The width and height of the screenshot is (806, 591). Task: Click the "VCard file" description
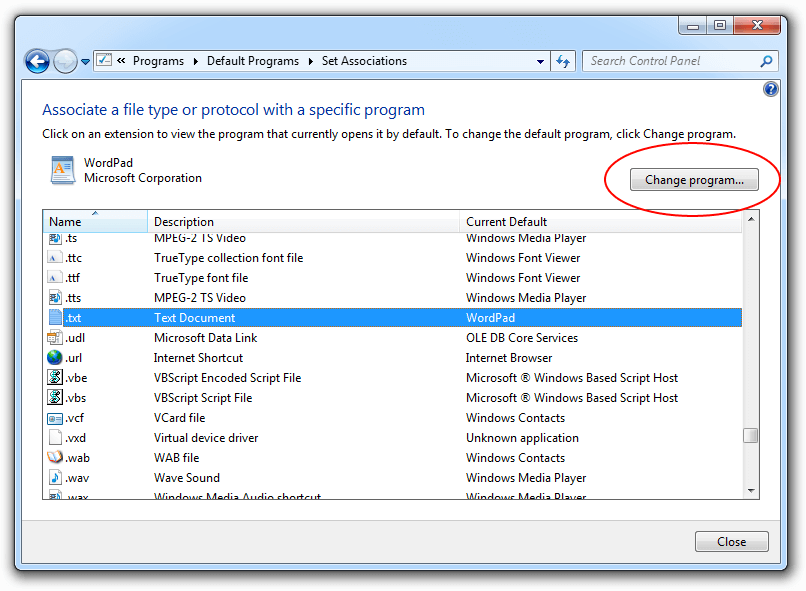tap(179, 418)
